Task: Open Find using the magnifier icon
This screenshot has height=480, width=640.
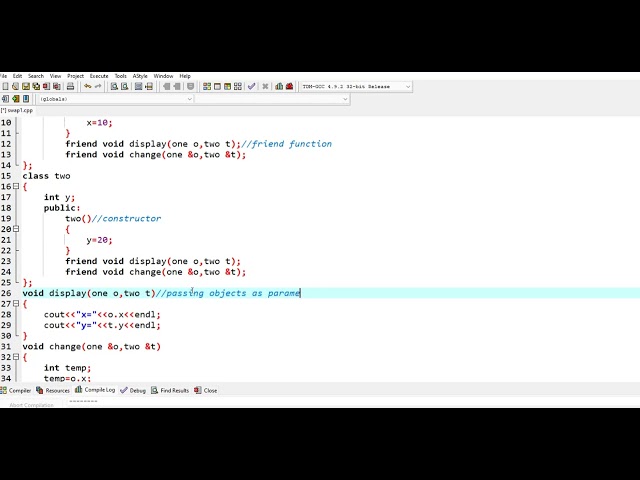Action: [x=114, y=87]
